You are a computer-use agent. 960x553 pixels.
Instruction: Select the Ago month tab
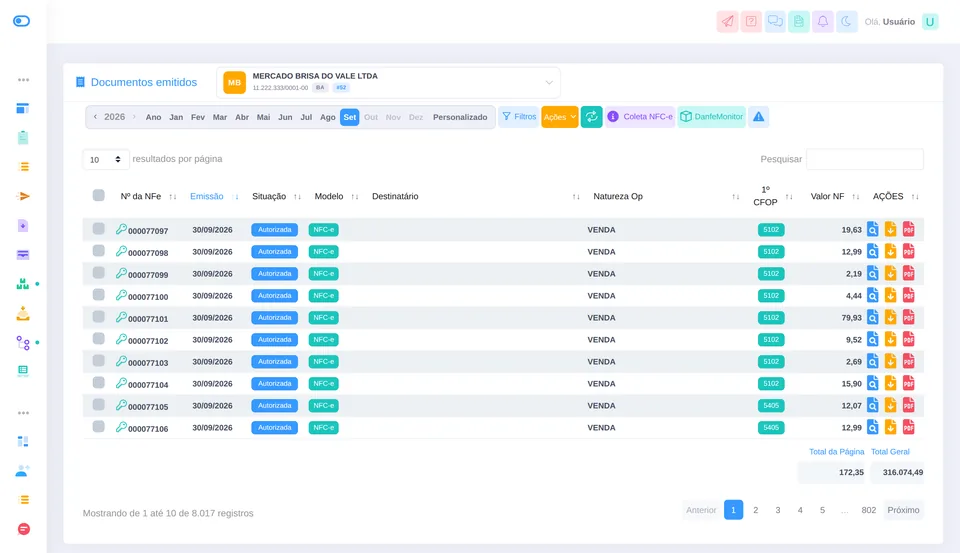point(328,117)
